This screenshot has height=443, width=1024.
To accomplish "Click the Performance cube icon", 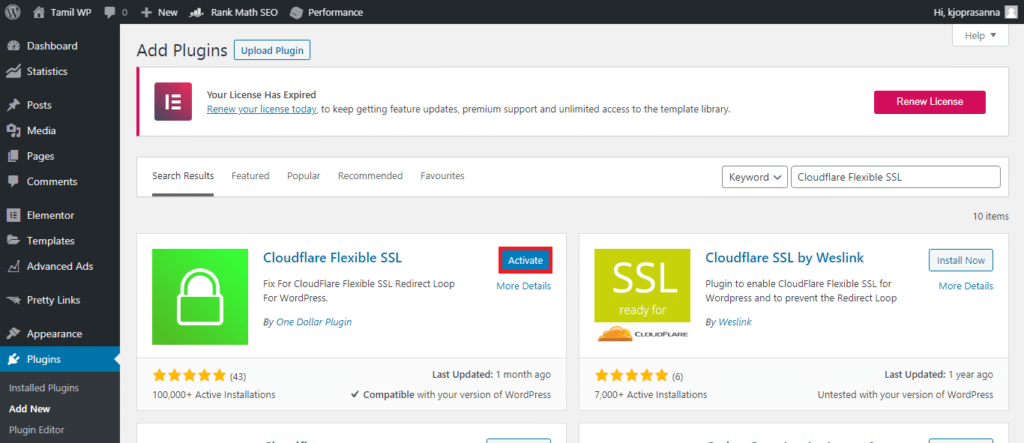I will pyautogui.click(x=296, y=12).
